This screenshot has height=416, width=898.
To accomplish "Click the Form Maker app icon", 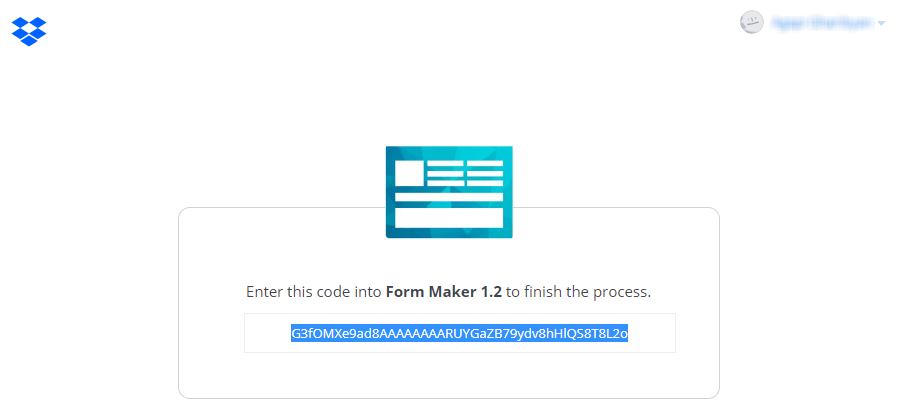I will (449, 192).
